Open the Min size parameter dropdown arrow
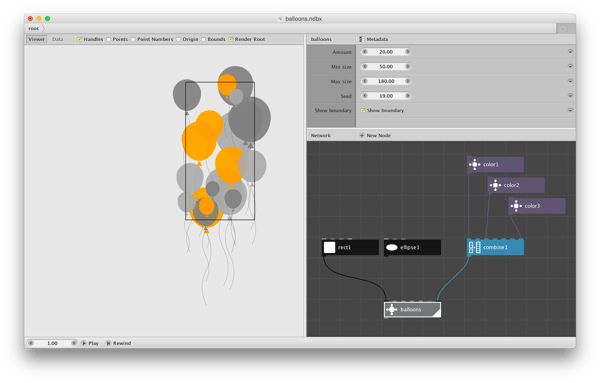This screenshot has width=600, height=383. 570,67
